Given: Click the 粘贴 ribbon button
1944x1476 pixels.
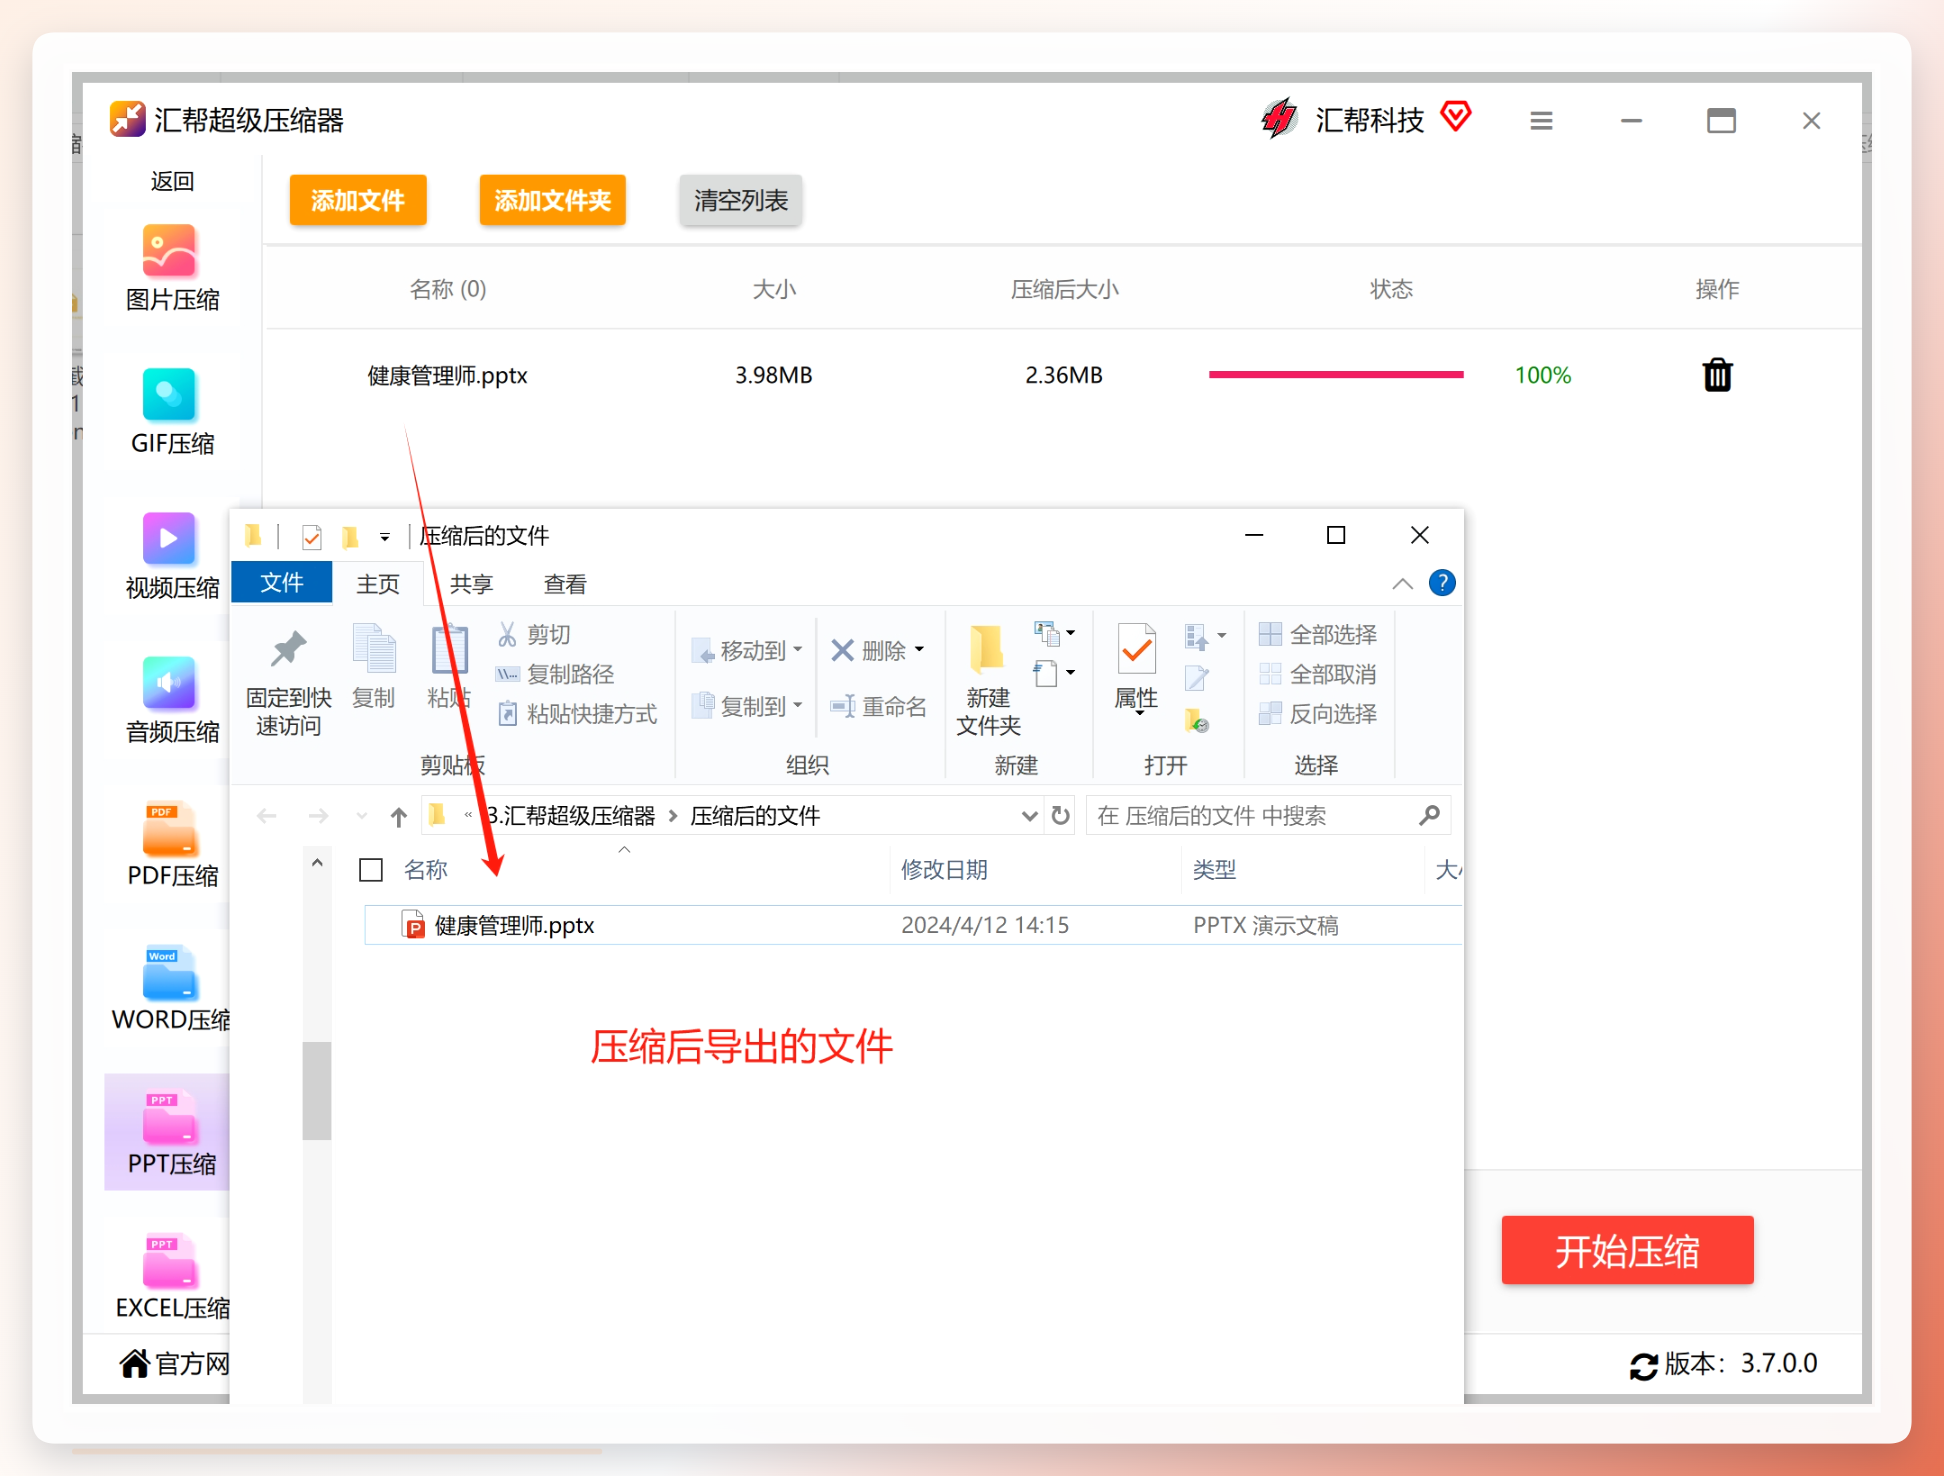Looking at the screenshot, I should pos(449,667).
